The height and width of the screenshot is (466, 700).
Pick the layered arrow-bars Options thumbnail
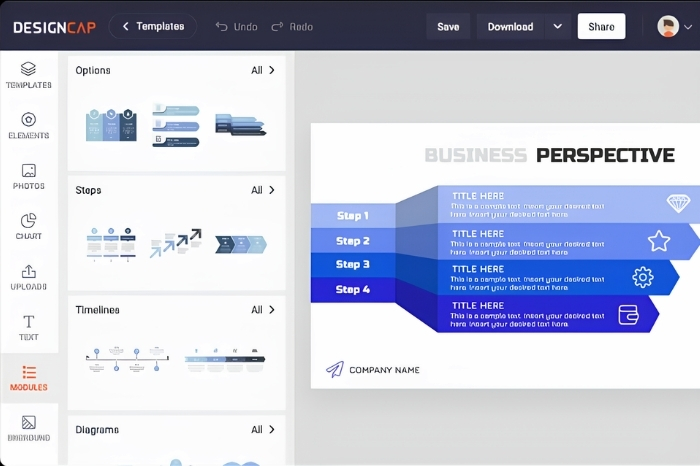[241, 125]
